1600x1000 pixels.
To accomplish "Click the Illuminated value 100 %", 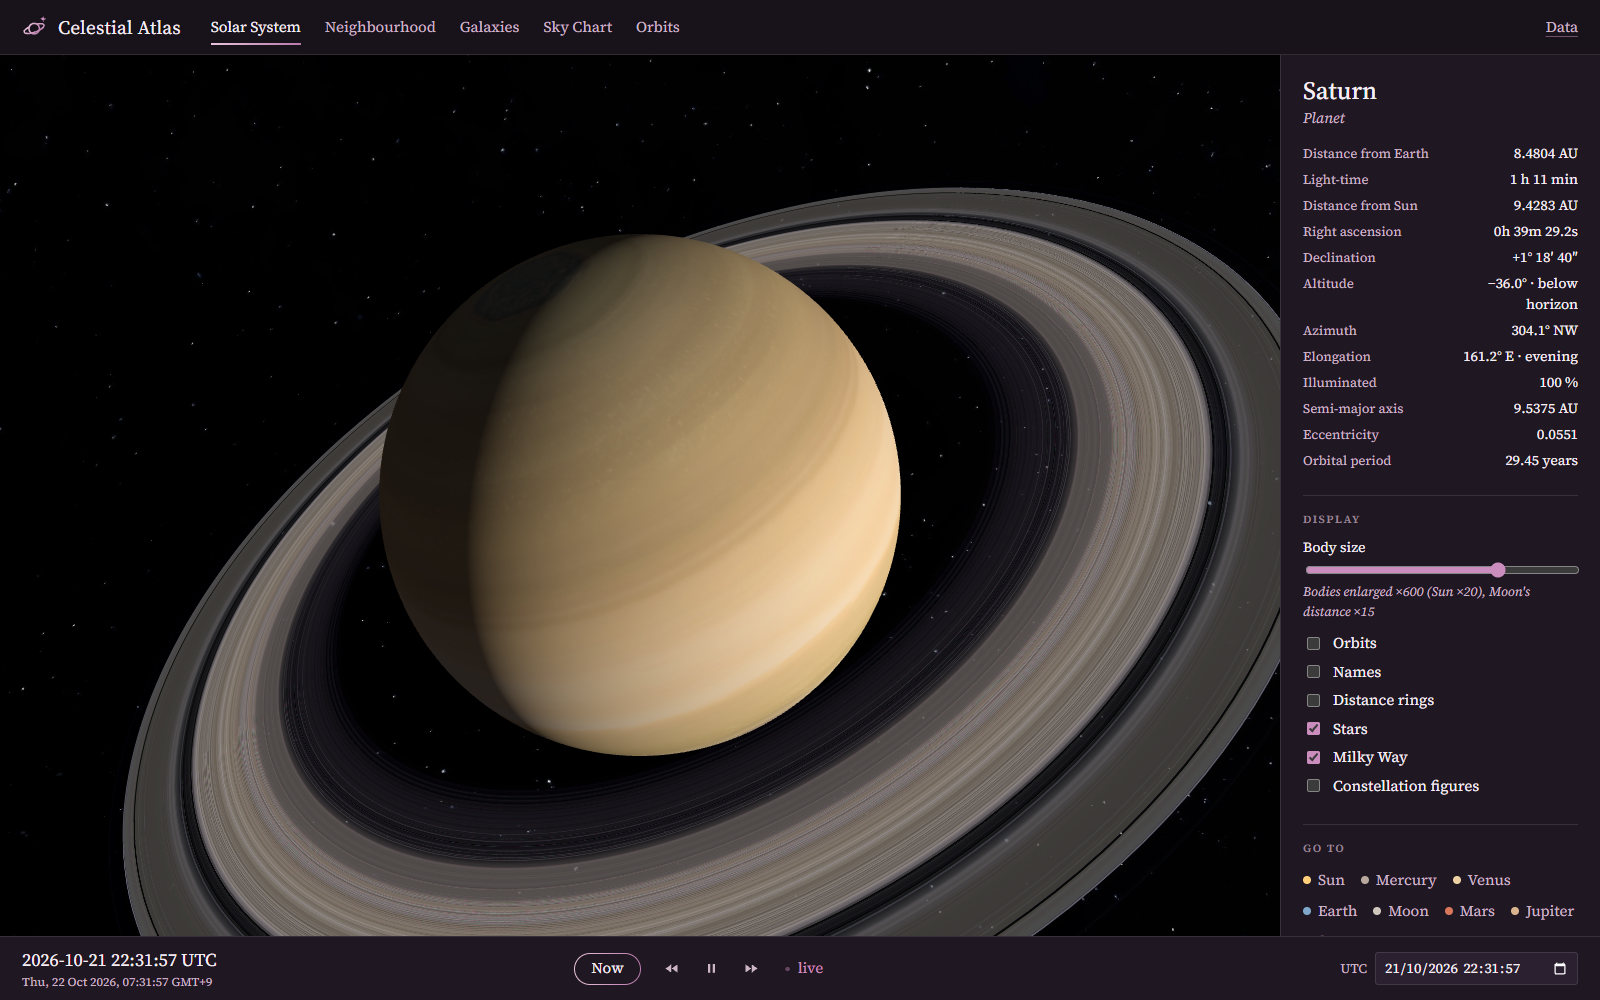I will [x=1558, y=382].
